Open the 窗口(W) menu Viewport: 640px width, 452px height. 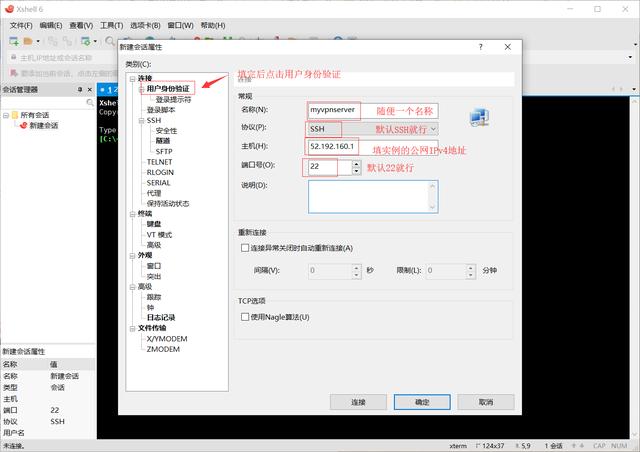tap(180, 25)
